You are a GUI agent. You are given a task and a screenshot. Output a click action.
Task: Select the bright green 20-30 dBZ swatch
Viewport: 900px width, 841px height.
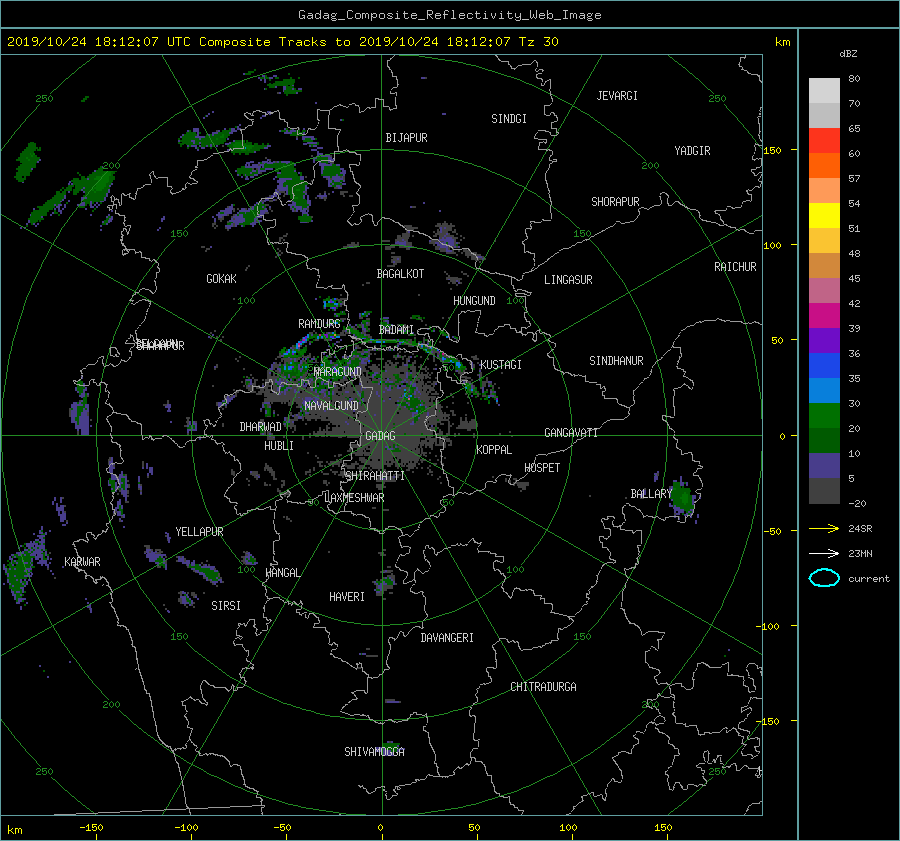click(x=824, y=416)
